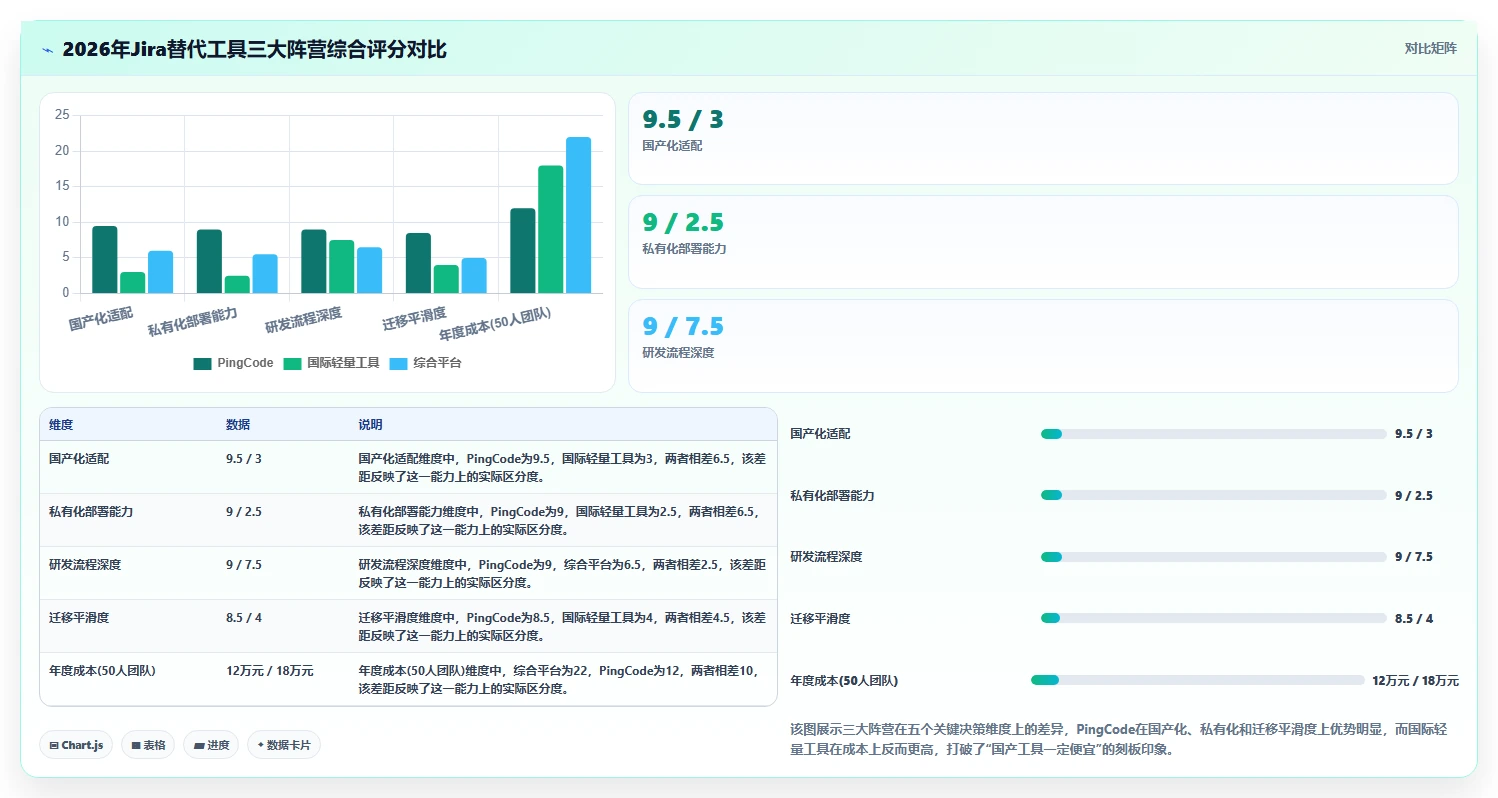This screenshot has width=1498, height=798.
Task: Click the 研发流程深度 progress bar
Action: (x=1213, y=557)
